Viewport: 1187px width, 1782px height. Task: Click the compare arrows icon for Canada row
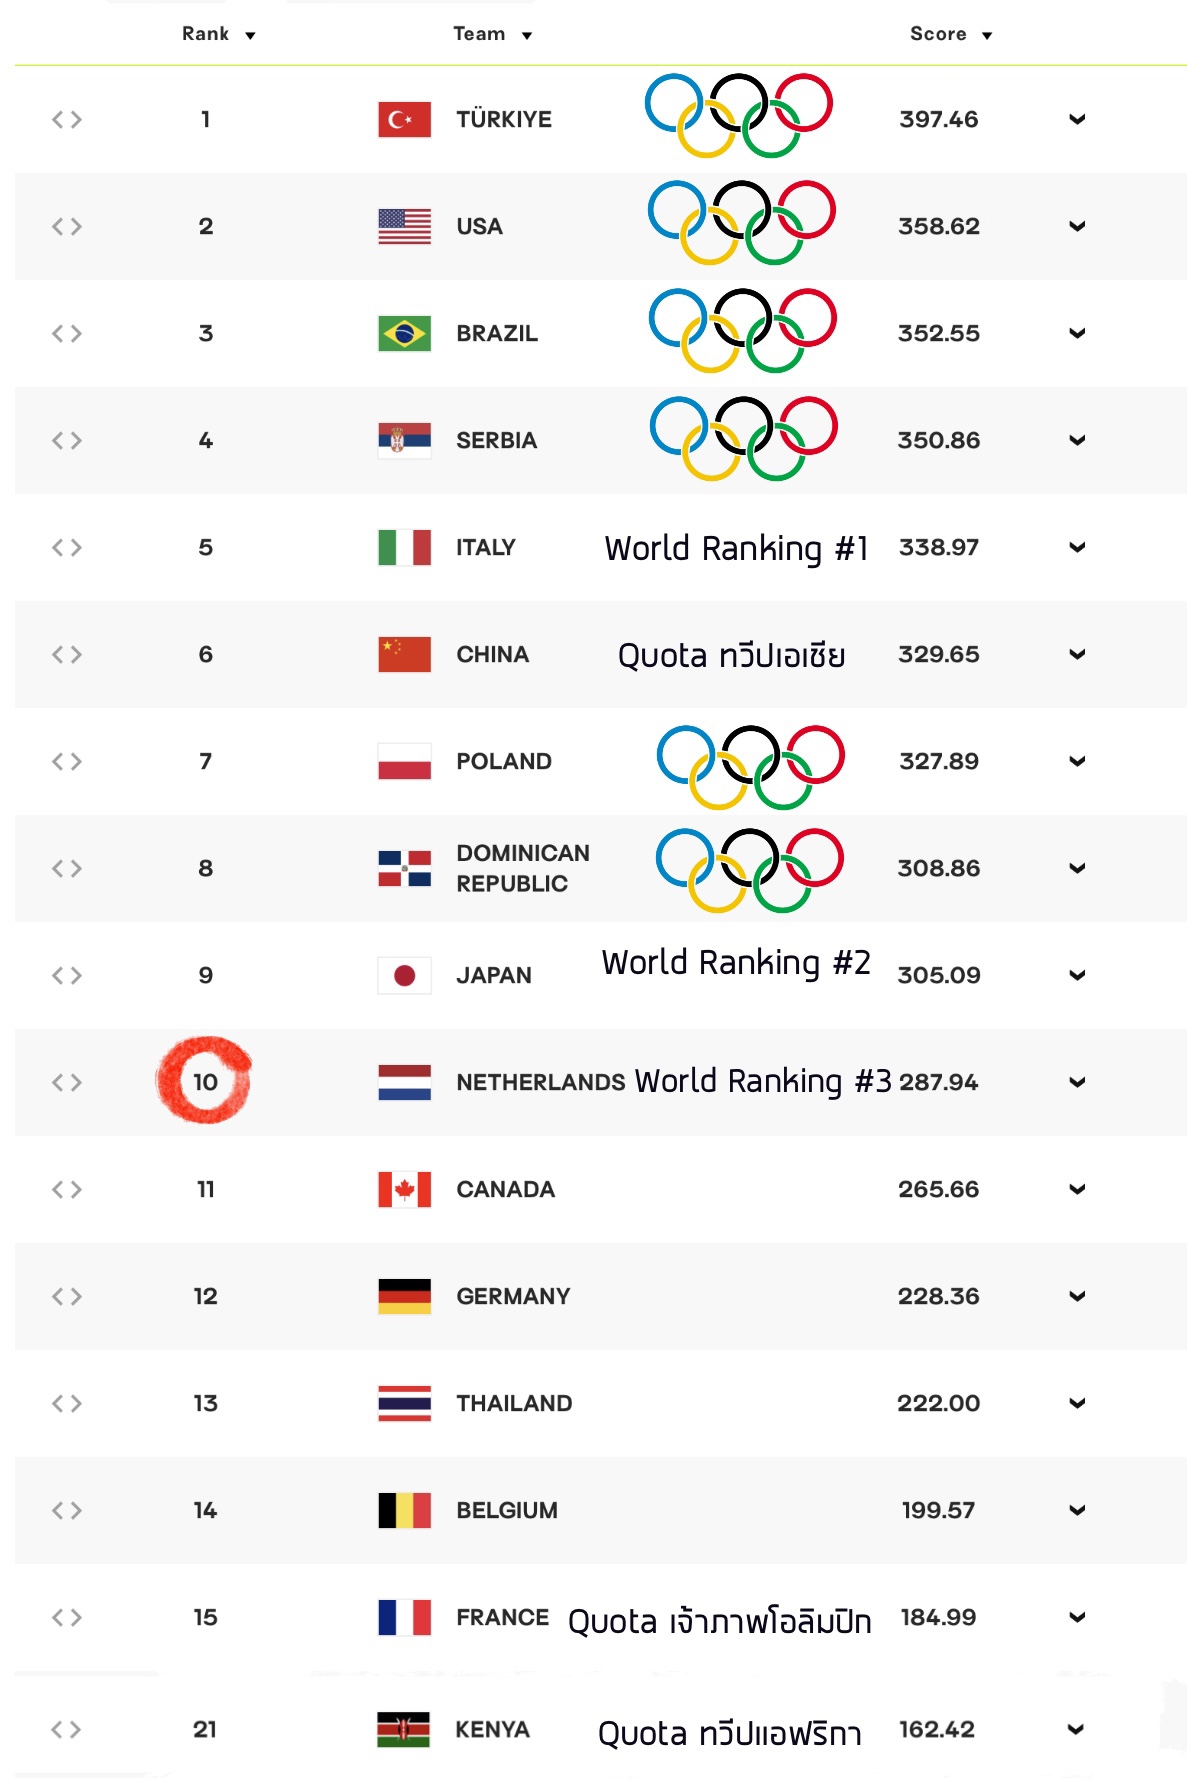click(67, 1189)
